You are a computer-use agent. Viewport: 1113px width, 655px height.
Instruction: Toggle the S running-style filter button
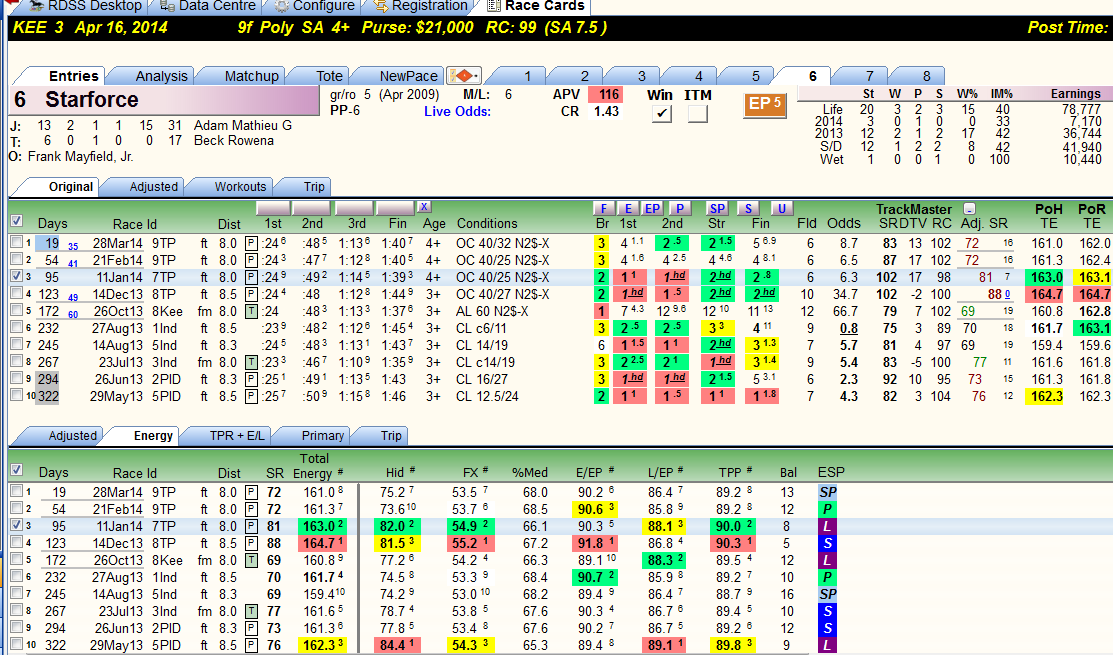pyautogui.click(x=748, y=208)
